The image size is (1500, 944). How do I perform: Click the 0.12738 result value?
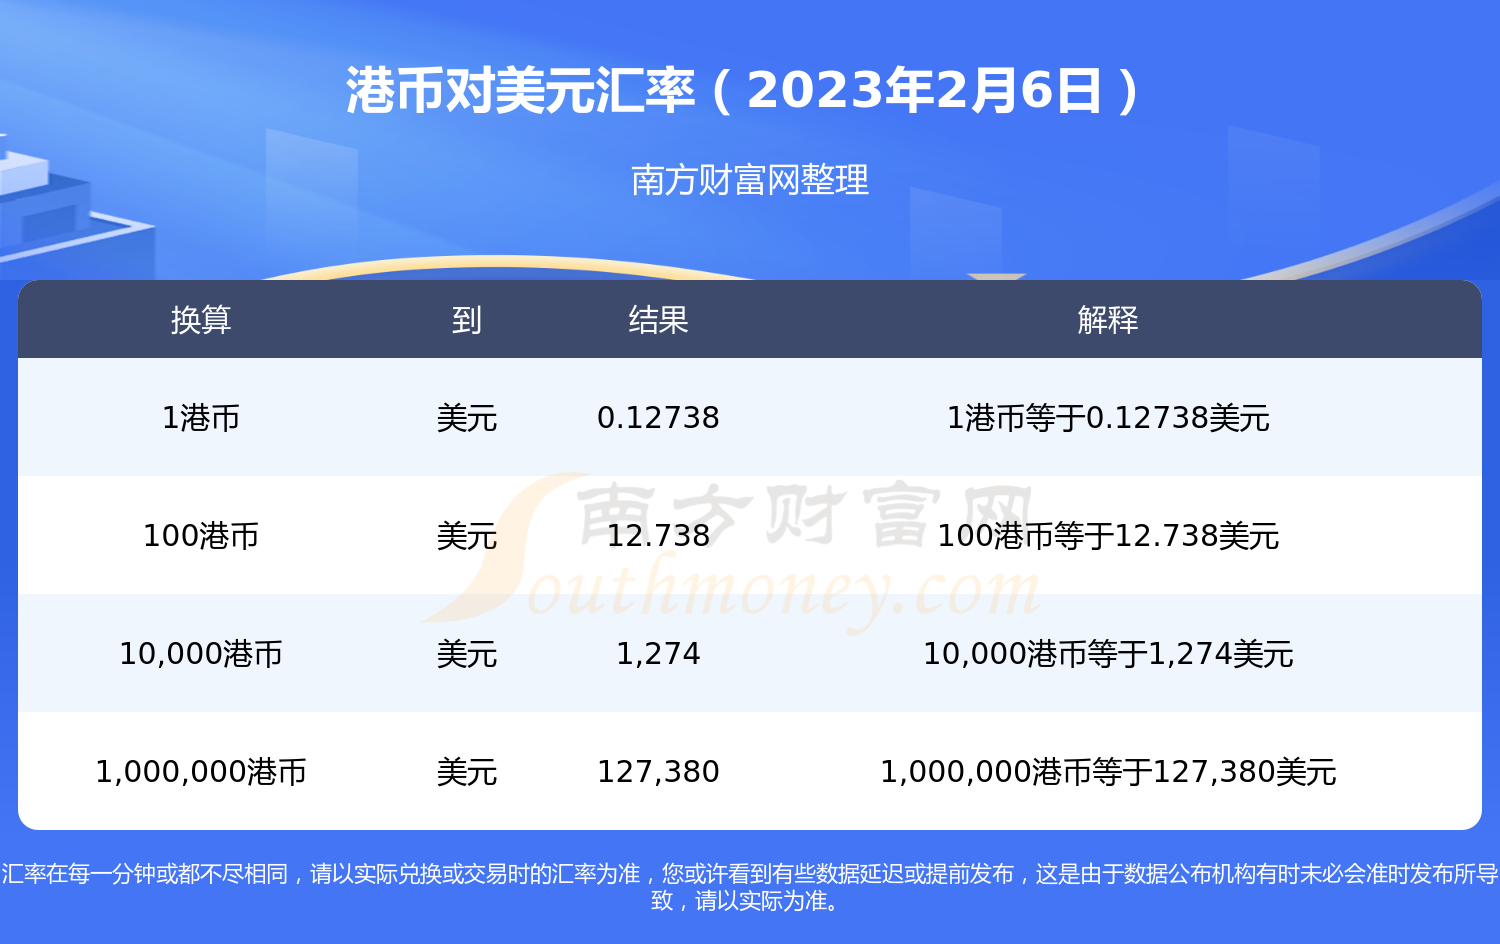658,418
